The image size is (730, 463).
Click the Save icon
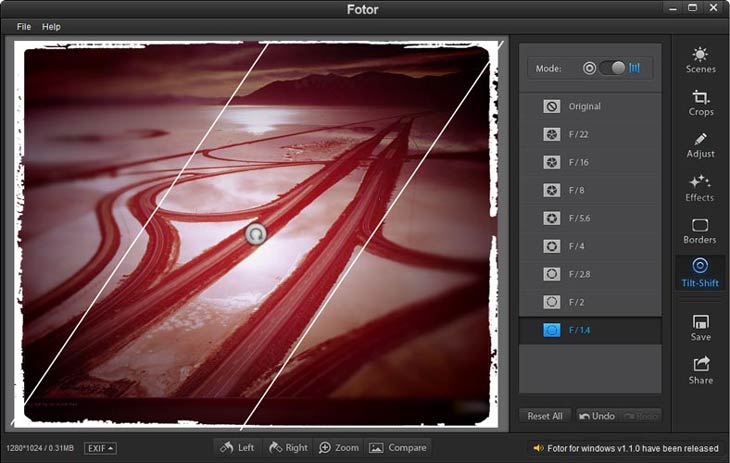700,328
